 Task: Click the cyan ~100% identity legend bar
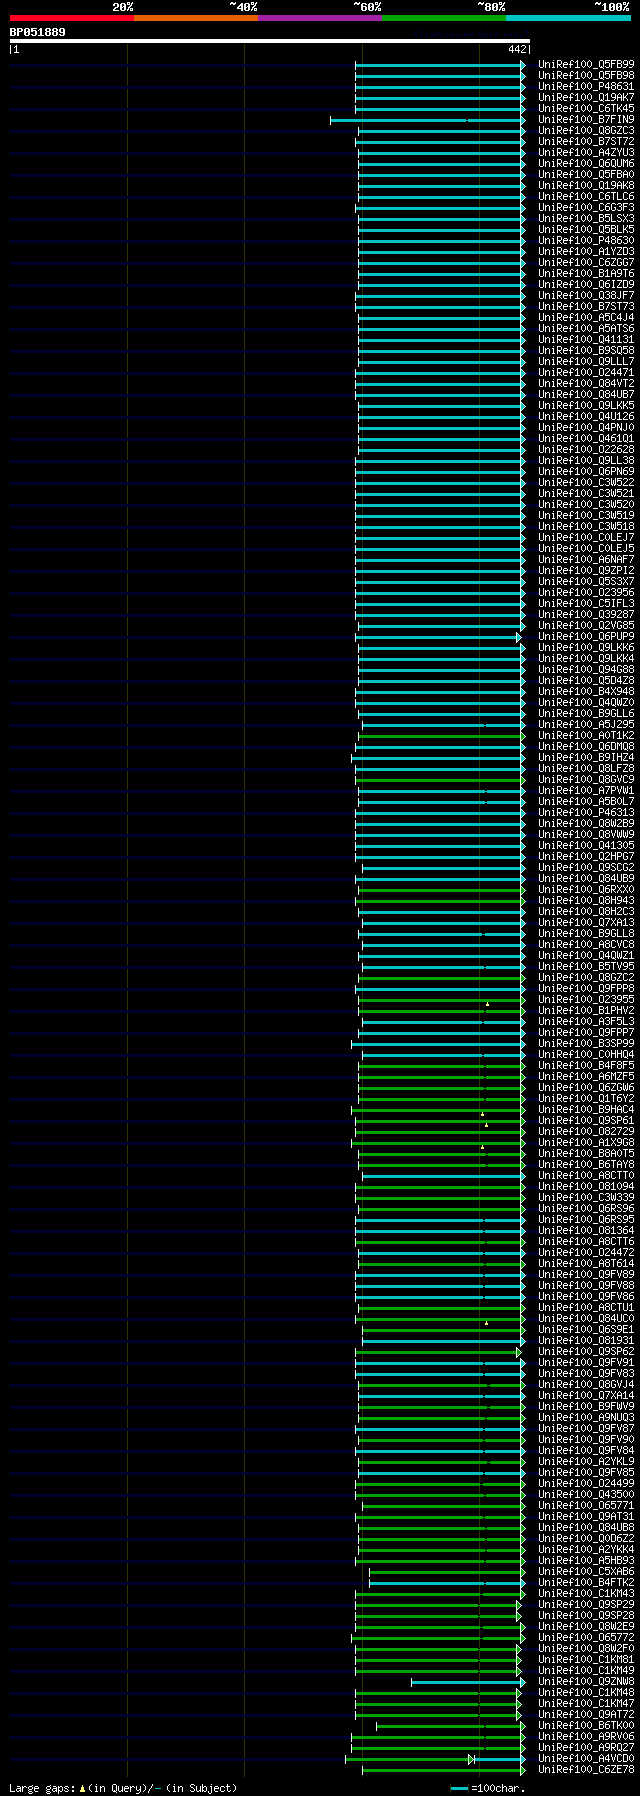click(x=568, y=18)
